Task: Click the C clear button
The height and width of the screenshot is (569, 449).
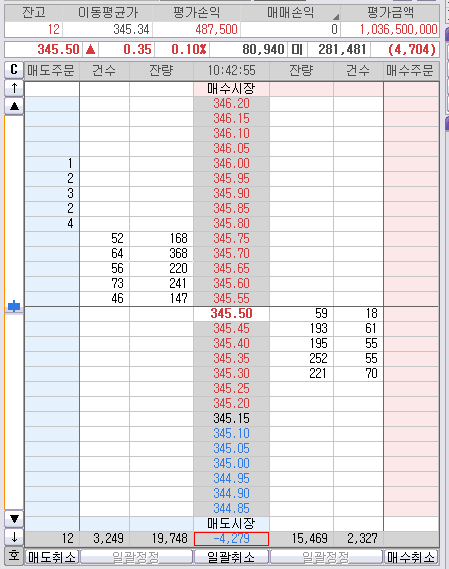Action: pyautogui.click(x=14, y=70)
